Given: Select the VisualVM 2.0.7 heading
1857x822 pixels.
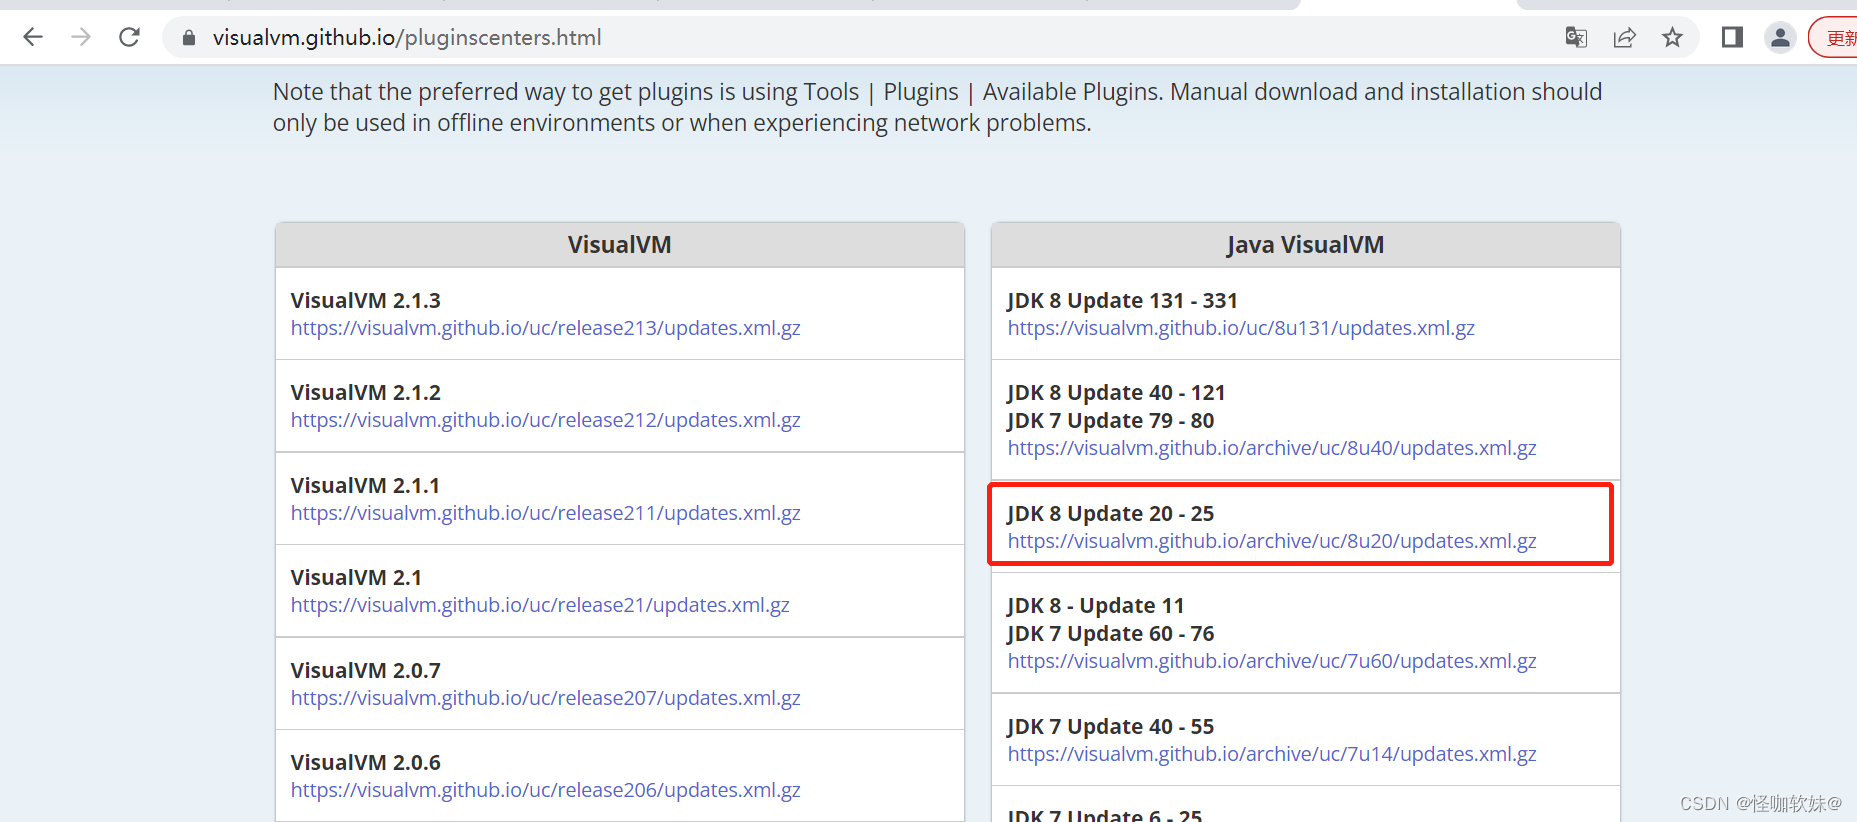Looking at the screenshot, I should click(365, 670).
